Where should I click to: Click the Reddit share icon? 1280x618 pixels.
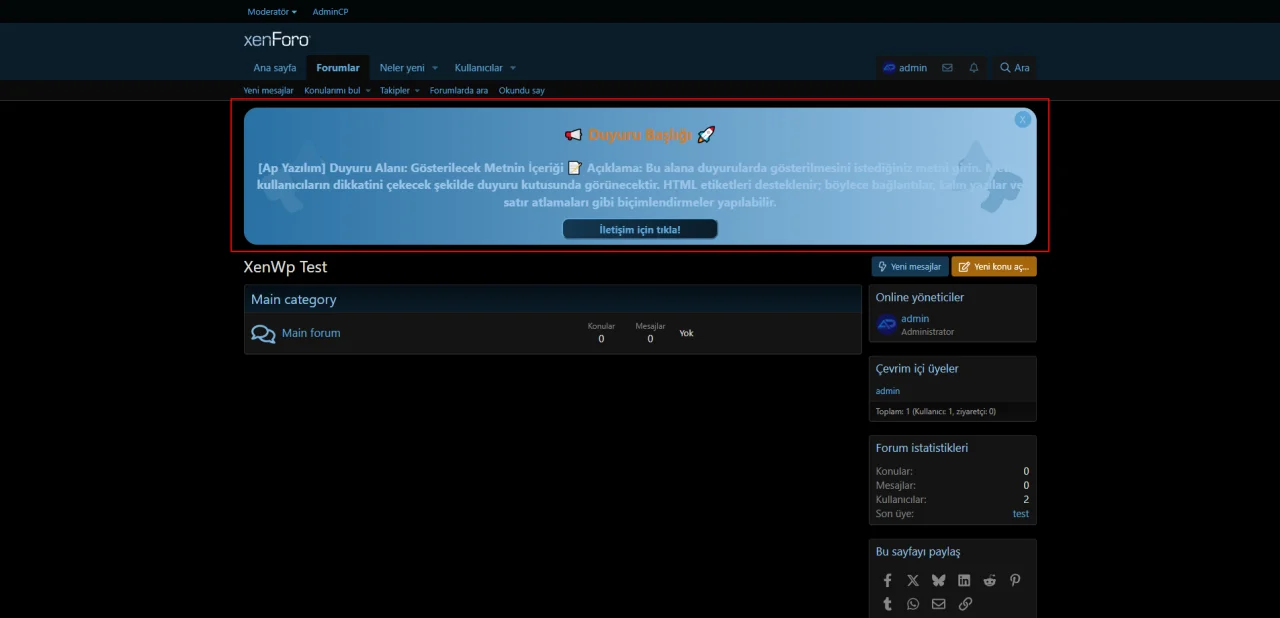point(989,580)
